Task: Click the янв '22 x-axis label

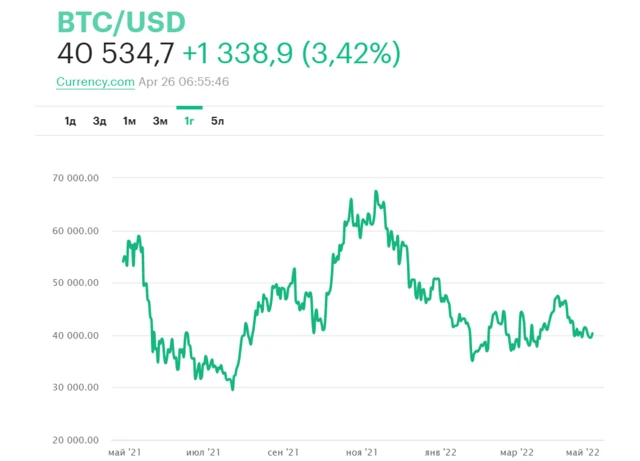Action: [440, 452]
